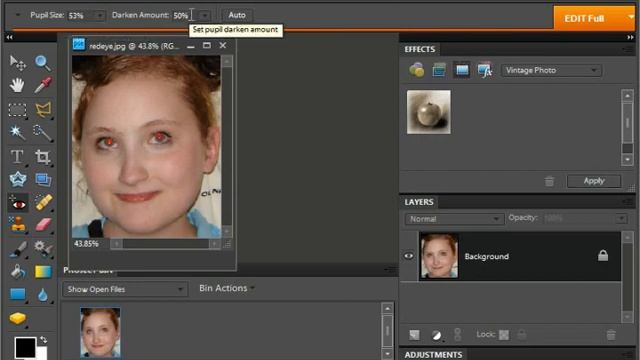Select the Eyedropper tool
The width and height of the screenshot is (640, 360).
pyautogui.click(x=42, y=85)
